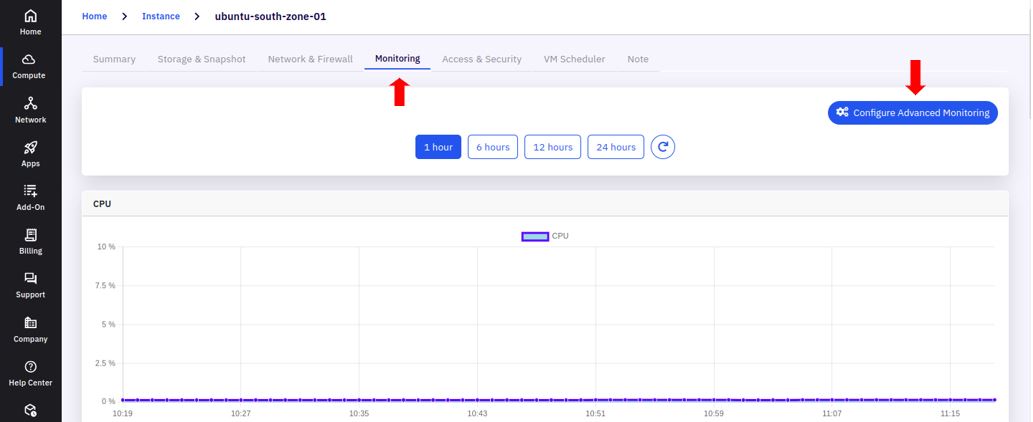Viewport: 1033px width, 422px height.
Task: Click the 11:15 time axis label
Action: coord(950,413)
